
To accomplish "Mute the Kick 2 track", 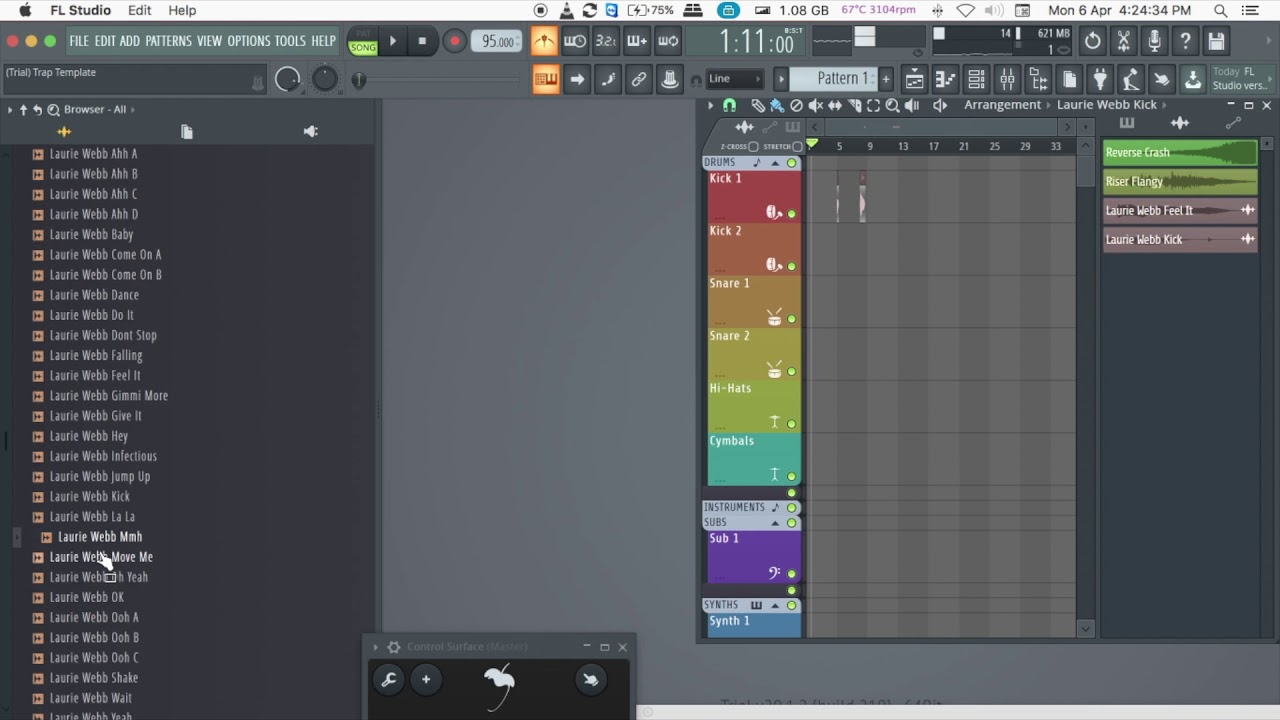I will coord(792,266).
